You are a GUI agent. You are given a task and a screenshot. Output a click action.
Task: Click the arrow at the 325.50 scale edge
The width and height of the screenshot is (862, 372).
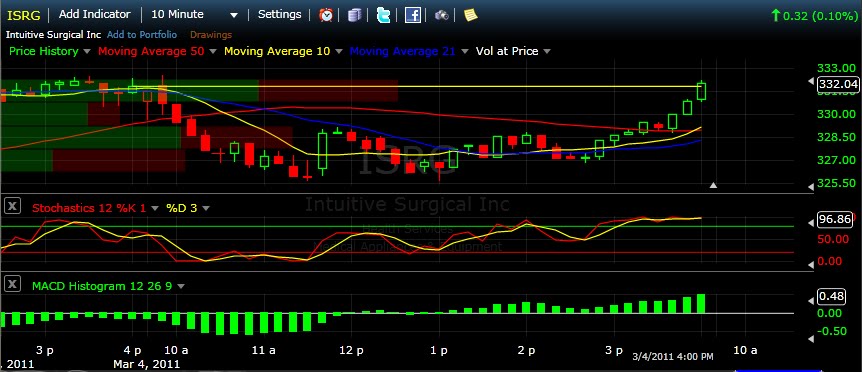pos(810,187)
